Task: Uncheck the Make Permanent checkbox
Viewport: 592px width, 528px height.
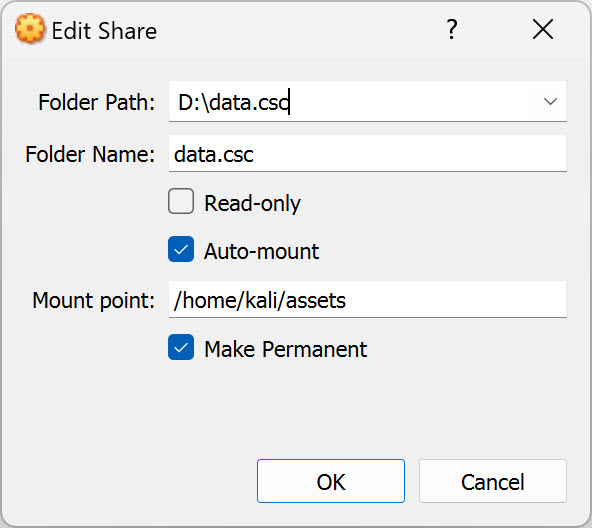Action: [181, 347]
